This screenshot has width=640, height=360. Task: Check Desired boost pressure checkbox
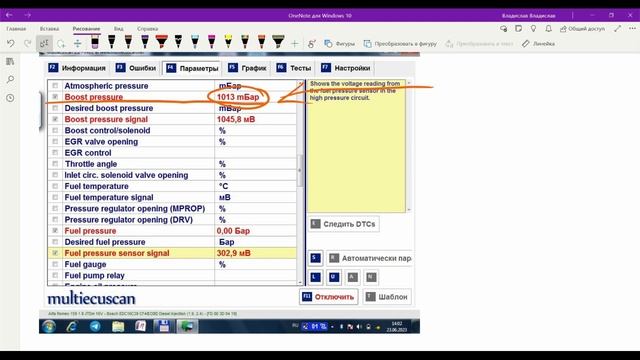pos(55,108)
